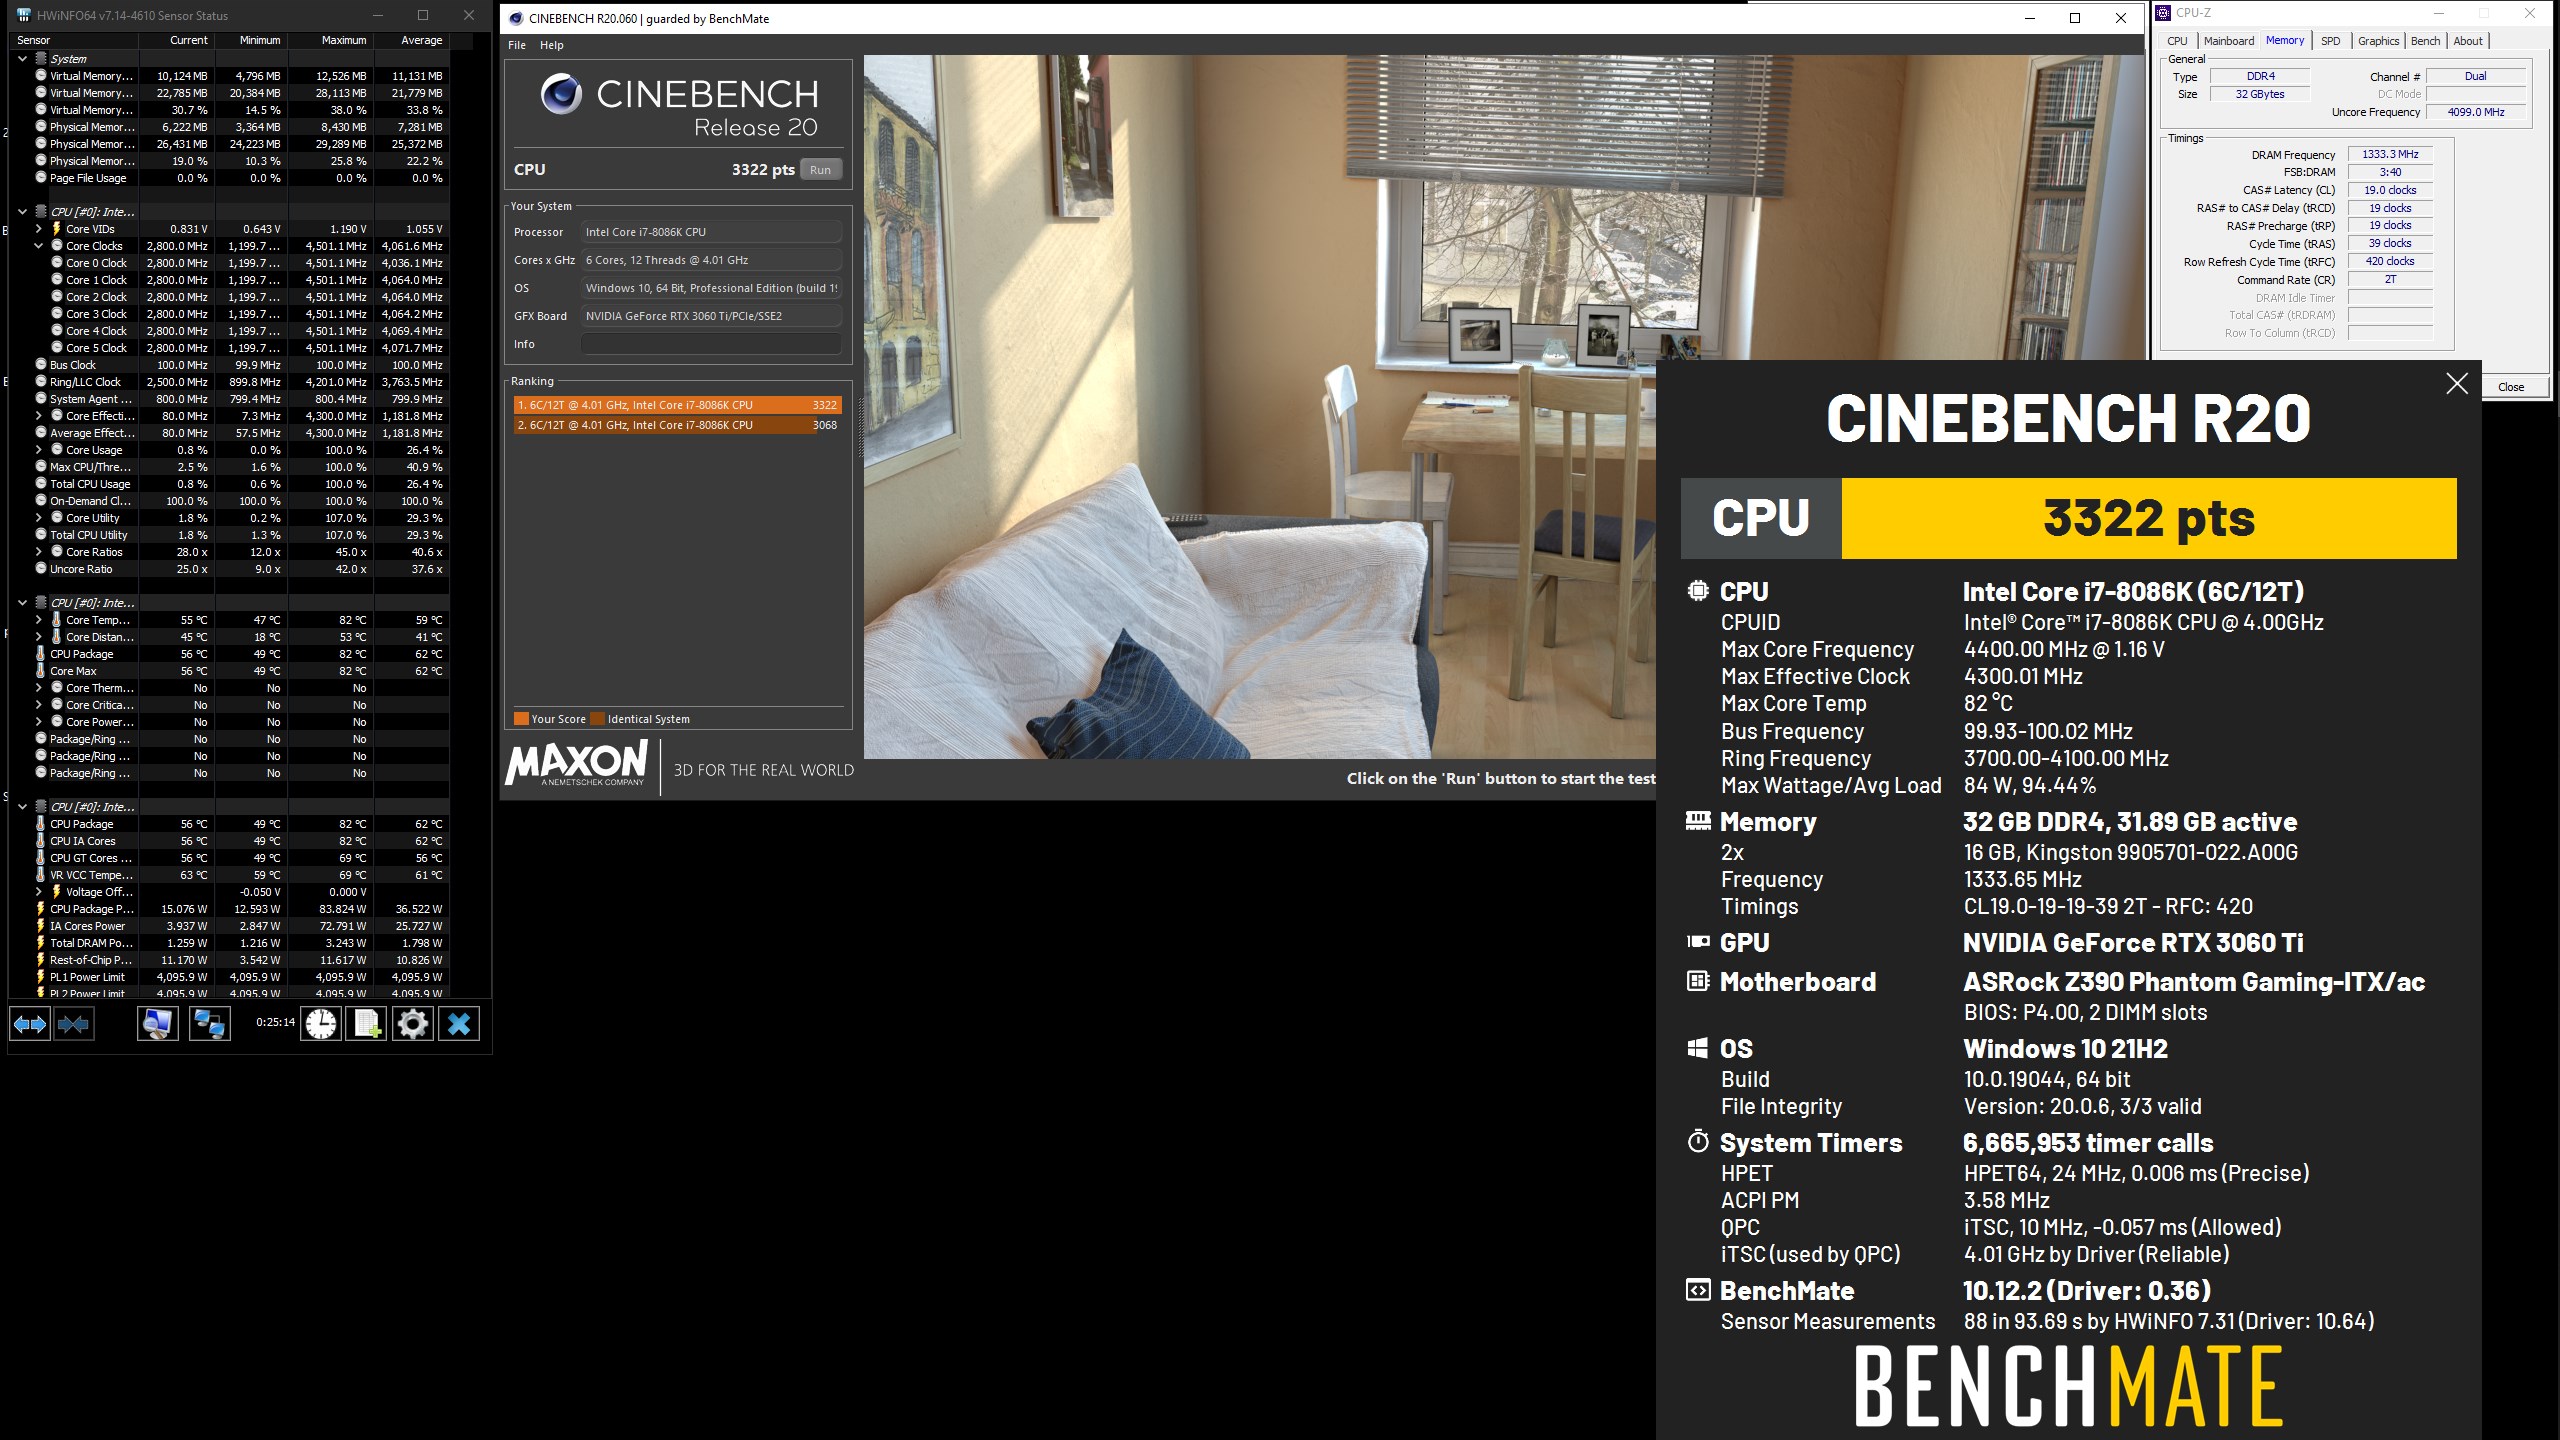Click the Processor field showing Intel Core i7-8086K
The height and width of the screenshot is (1440, 2560).
pyautogui.click(x=711, y=232)
